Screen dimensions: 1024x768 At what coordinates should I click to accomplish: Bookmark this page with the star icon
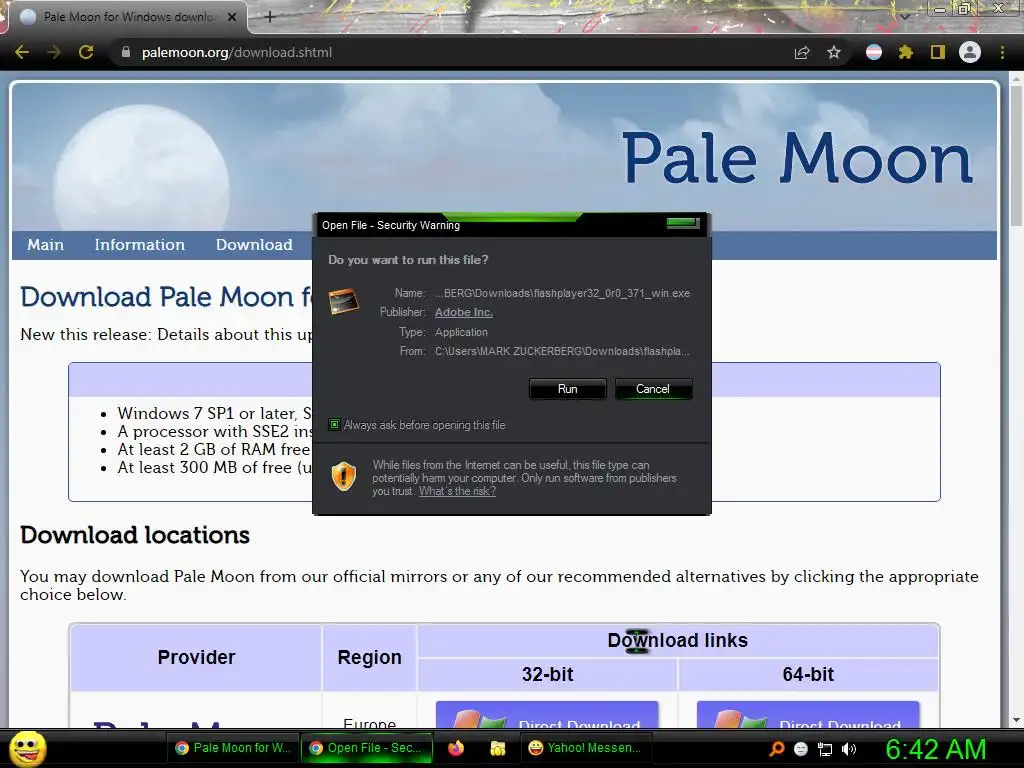coord(834,52)
